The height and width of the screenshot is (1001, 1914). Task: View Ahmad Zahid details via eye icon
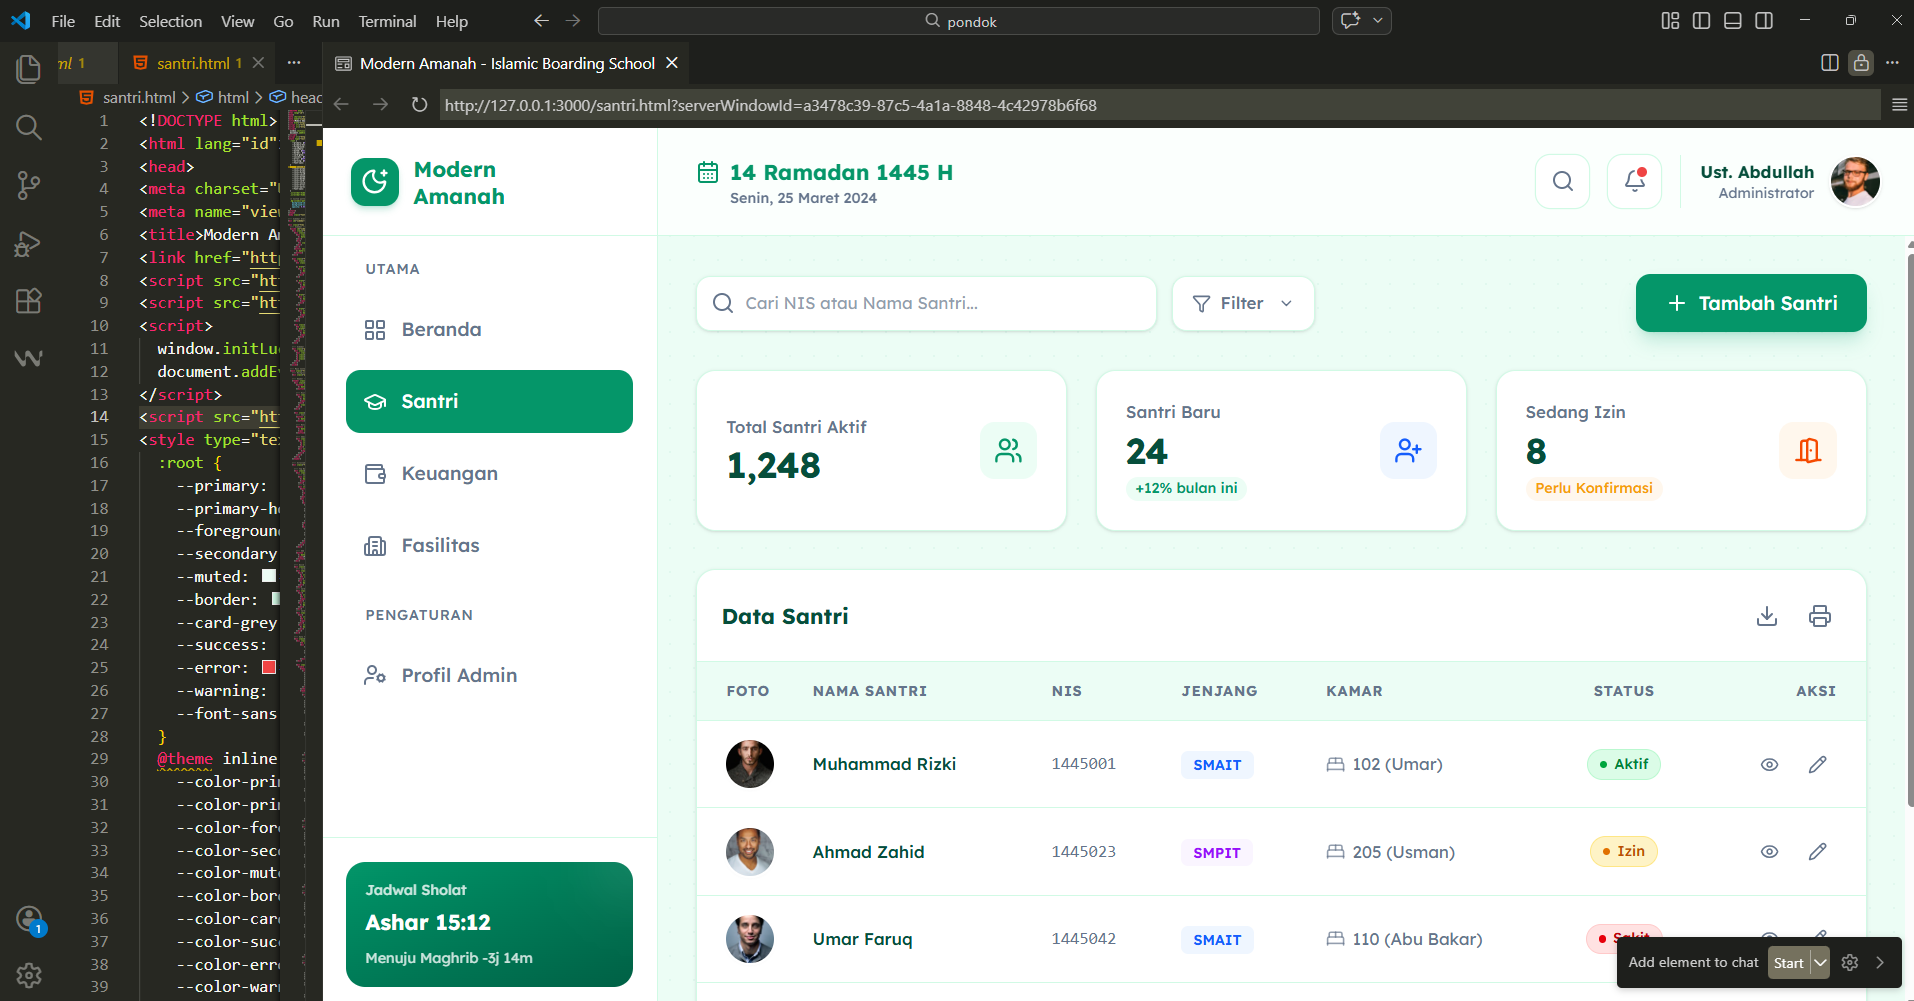(x=1769, y=852)
